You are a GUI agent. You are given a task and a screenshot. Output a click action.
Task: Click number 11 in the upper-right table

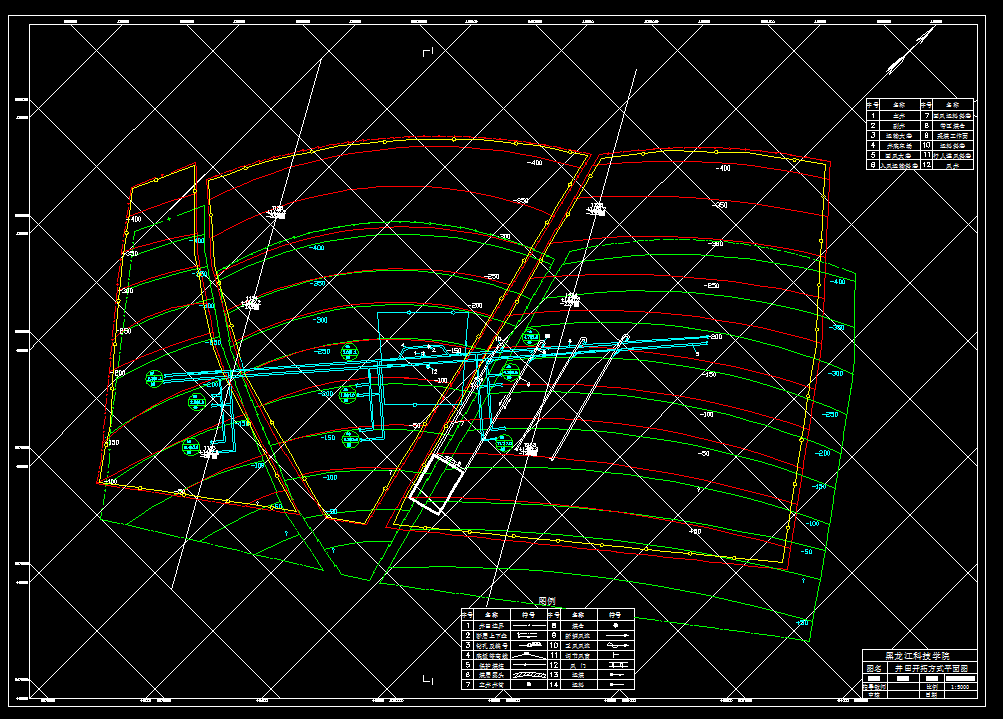coord(926,155)
